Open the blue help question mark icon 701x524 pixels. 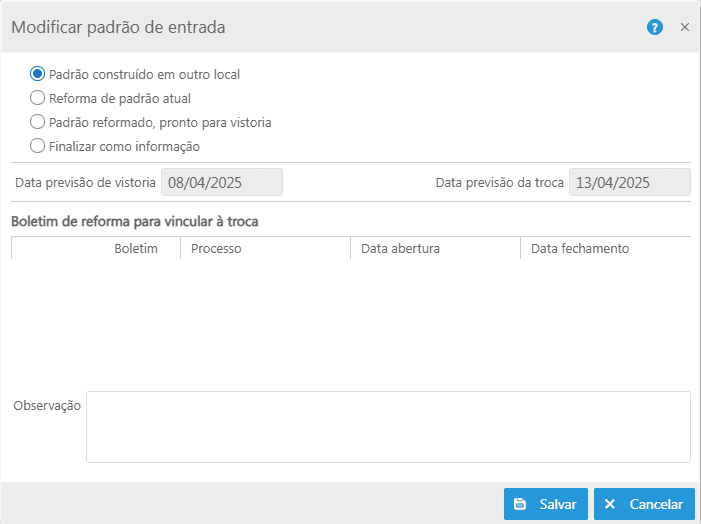[655, 28]
